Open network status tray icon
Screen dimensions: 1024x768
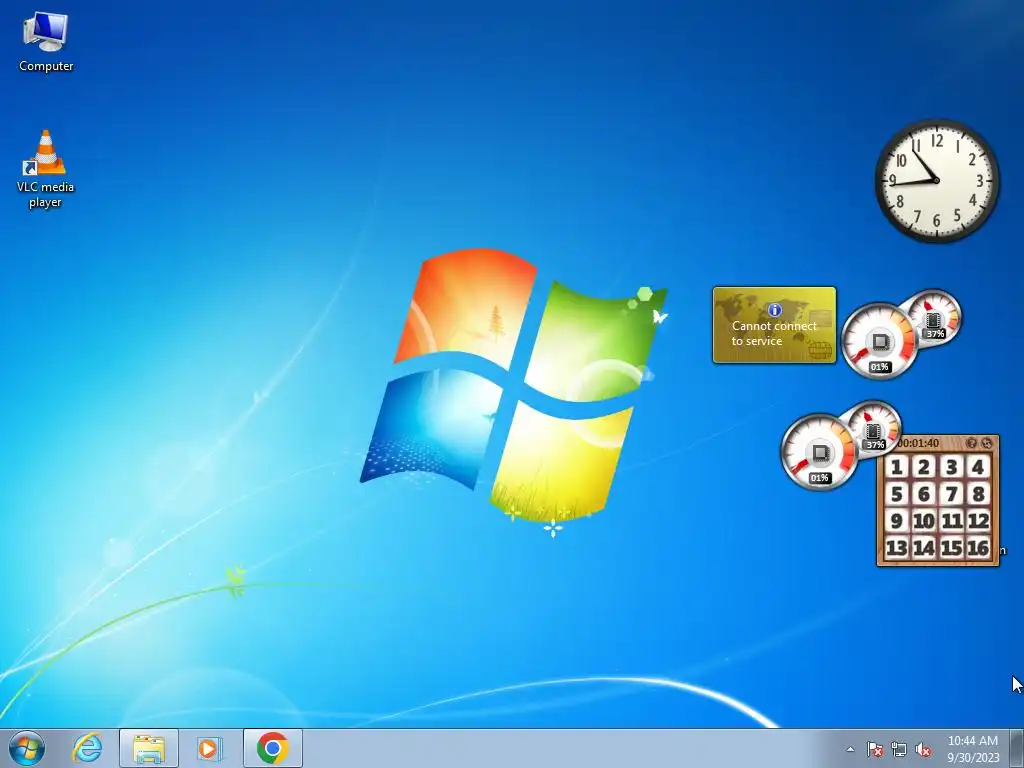click(x=899, y=749)
